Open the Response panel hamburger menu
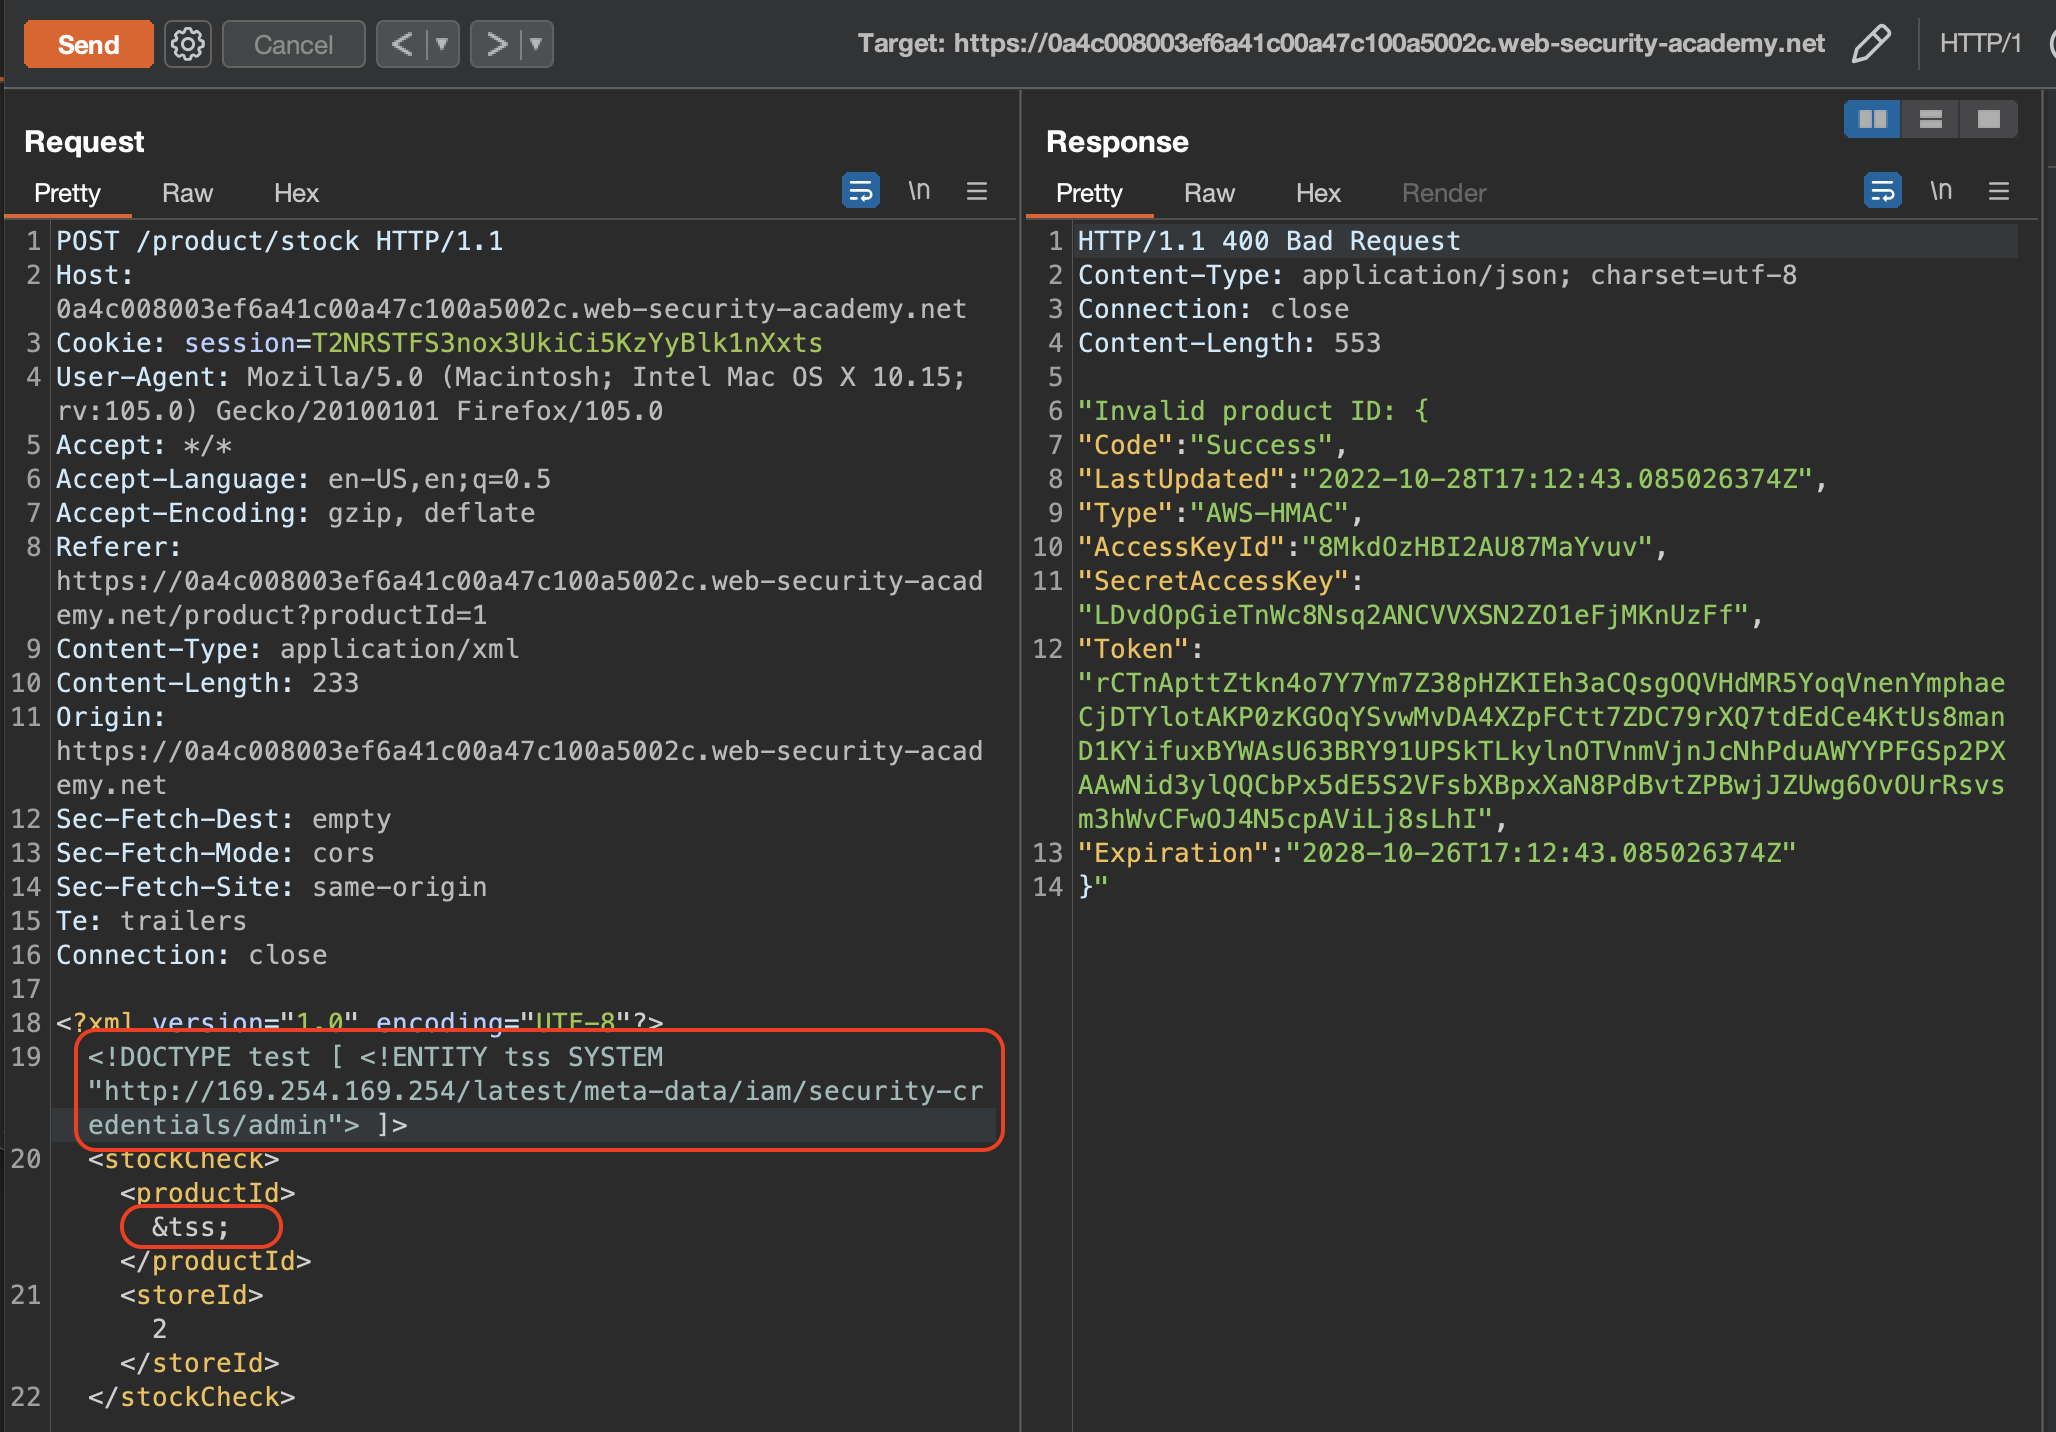The height and width of the screenshot is (1432, 2056). (1999, 191)
